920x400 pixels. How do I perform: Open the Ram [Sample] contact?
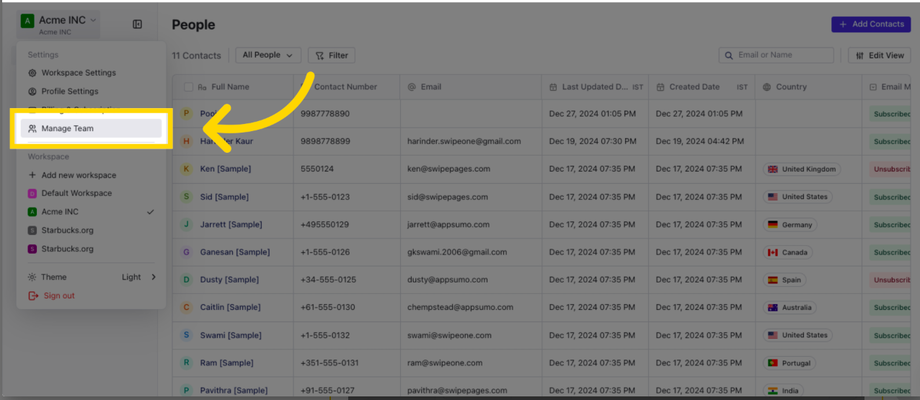[x=226, y=363]
